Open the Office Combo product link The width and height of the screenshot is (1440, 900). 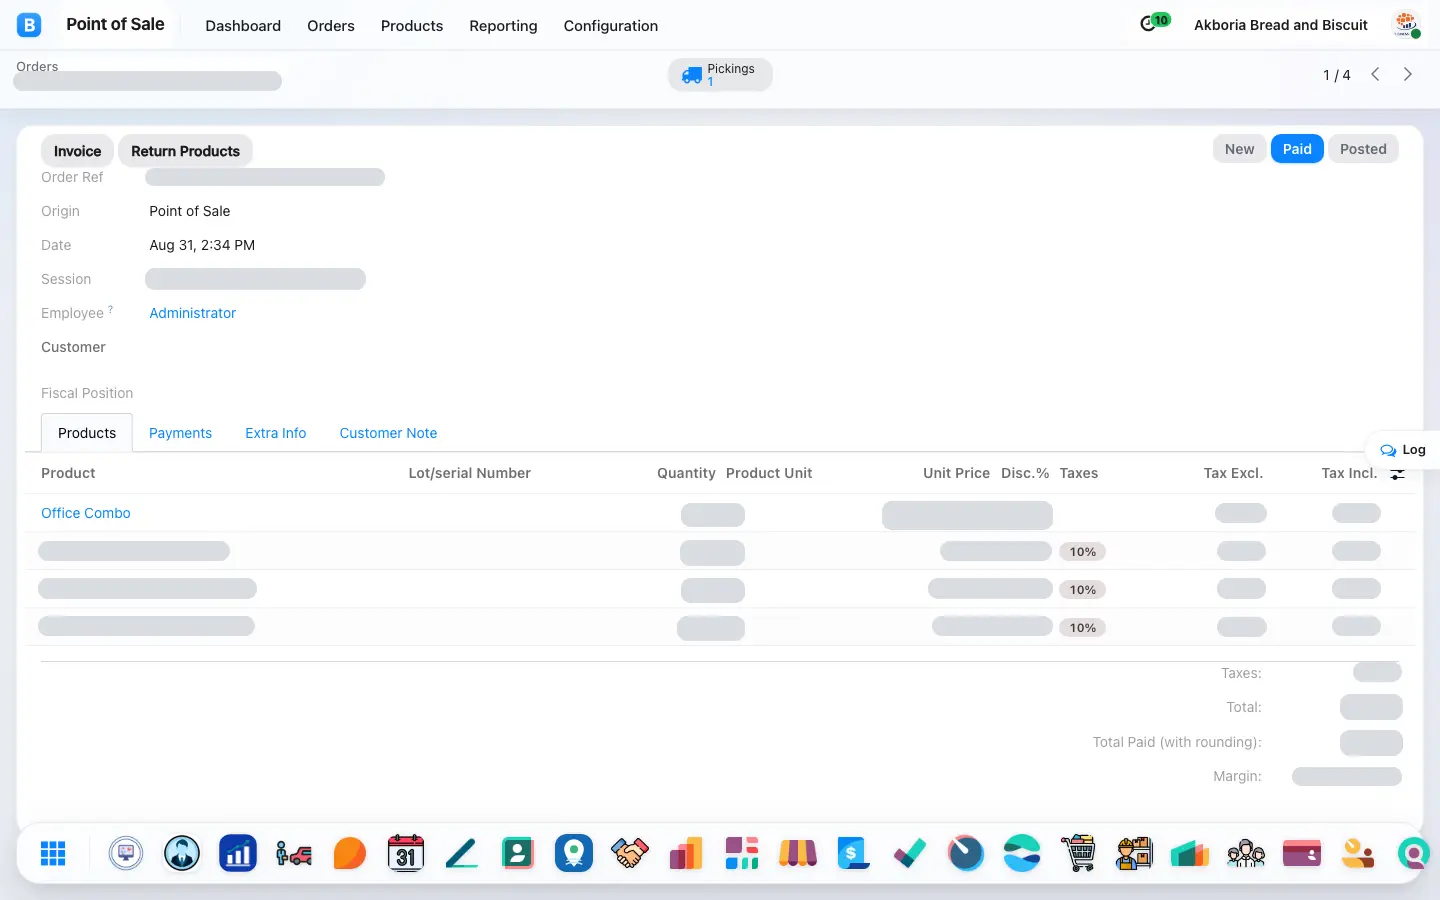[86, 513]
